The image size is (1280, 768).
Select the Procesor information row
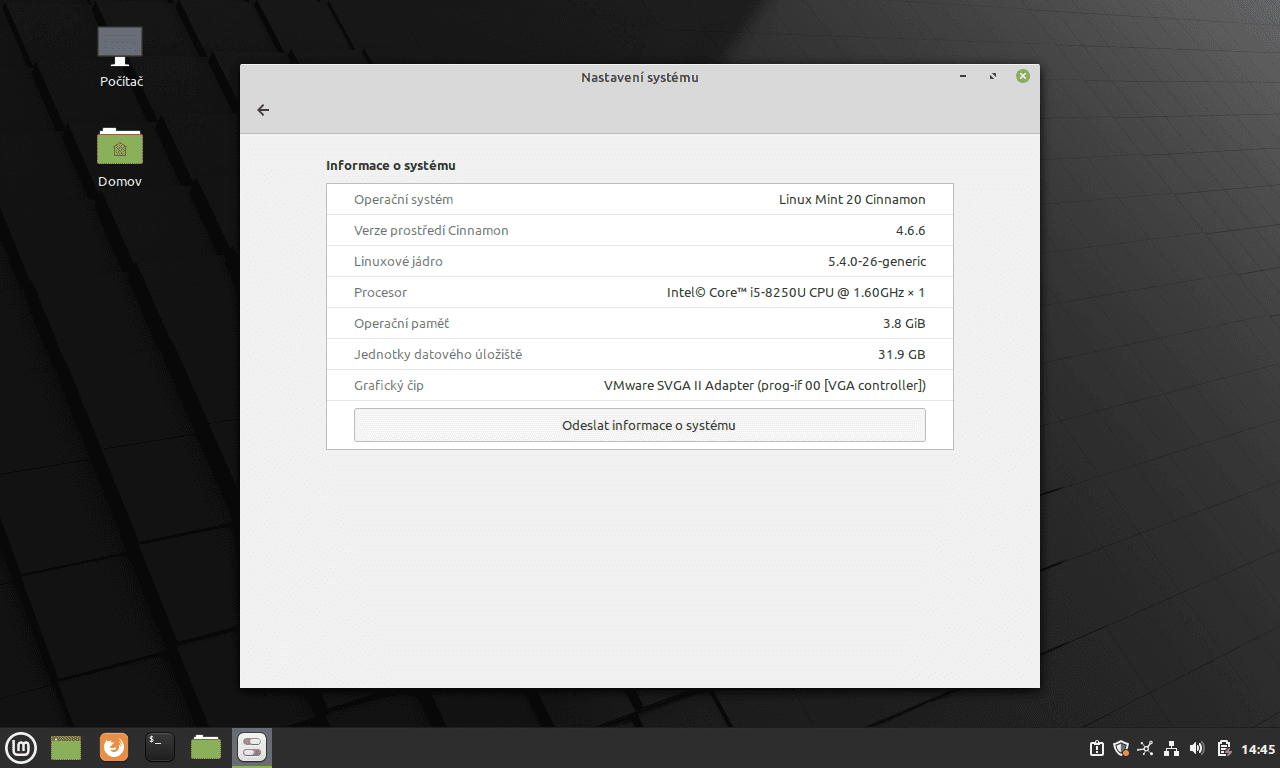click(x=639, y=292)
